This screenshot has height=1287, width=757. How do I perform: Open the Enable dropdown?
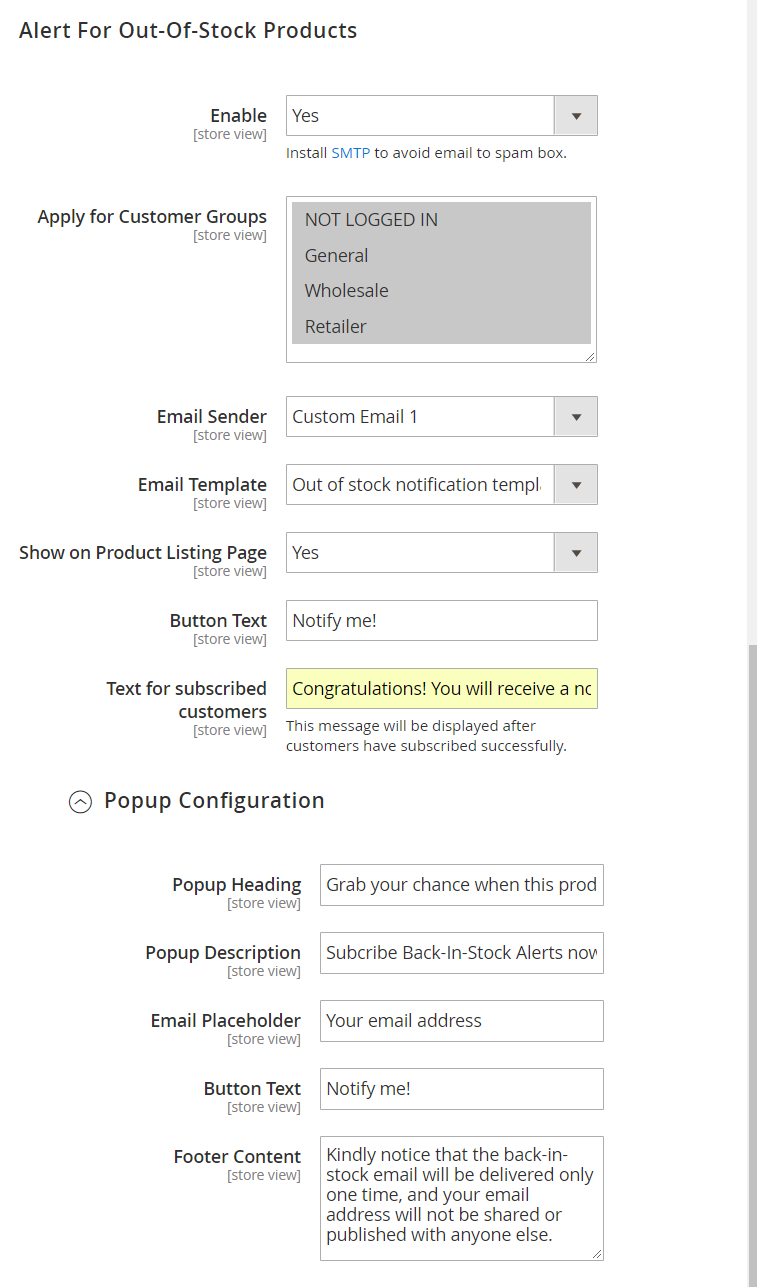(441, 116)
